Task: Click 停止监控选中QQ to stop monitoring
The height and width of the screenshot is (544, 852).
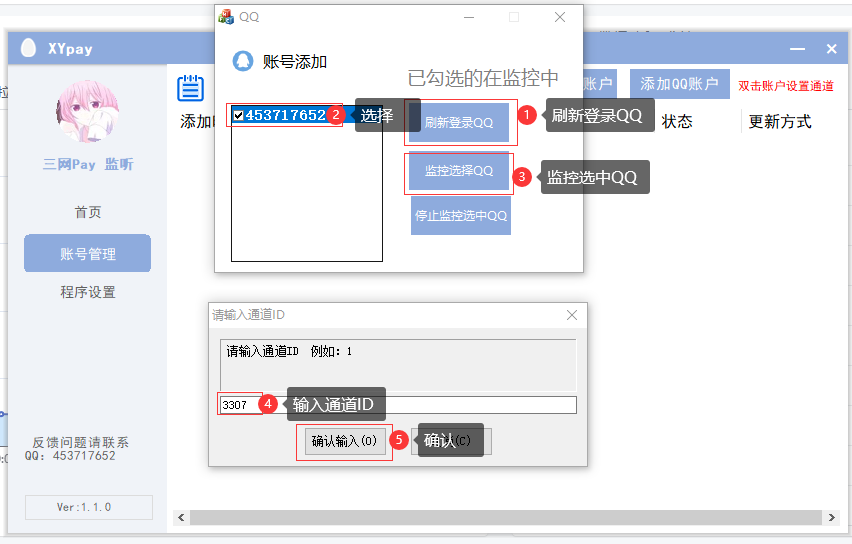Action: (x=461, y=215)
